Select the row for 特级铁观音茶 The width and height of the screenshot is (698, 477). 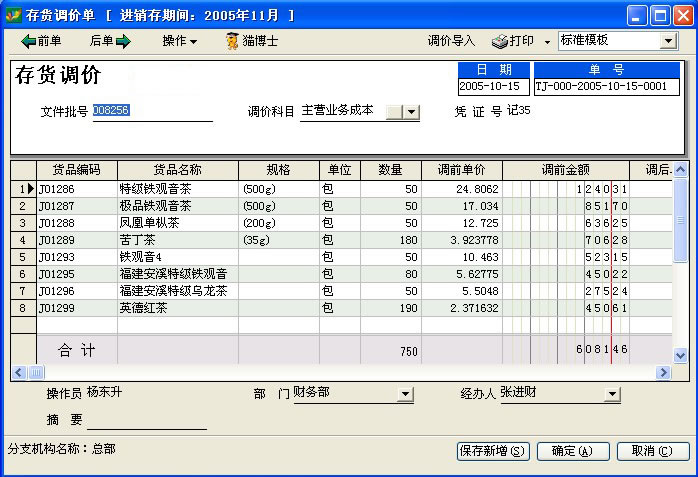point(176,188)
